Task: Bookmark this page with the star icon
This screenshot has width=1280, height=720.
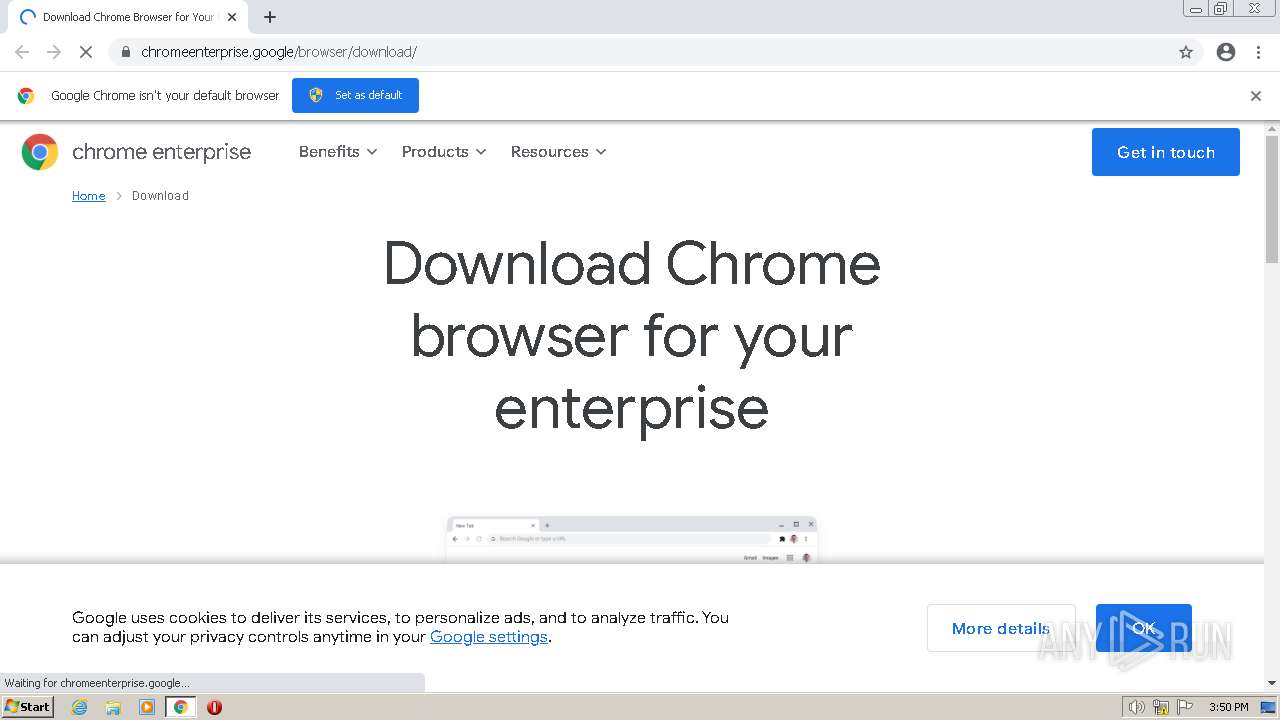Action: (1186, 52)
